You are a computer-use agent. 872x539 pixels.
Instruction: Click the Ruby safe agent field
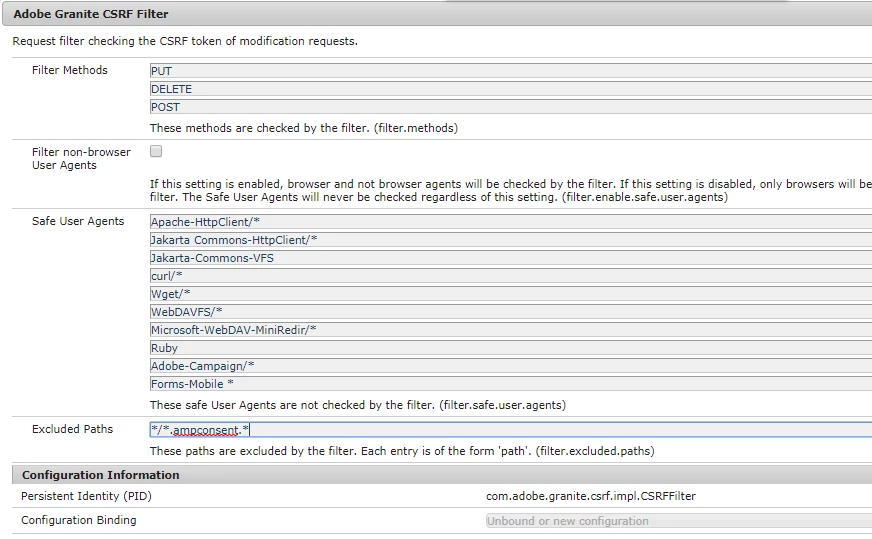click(x=511, y=348)
